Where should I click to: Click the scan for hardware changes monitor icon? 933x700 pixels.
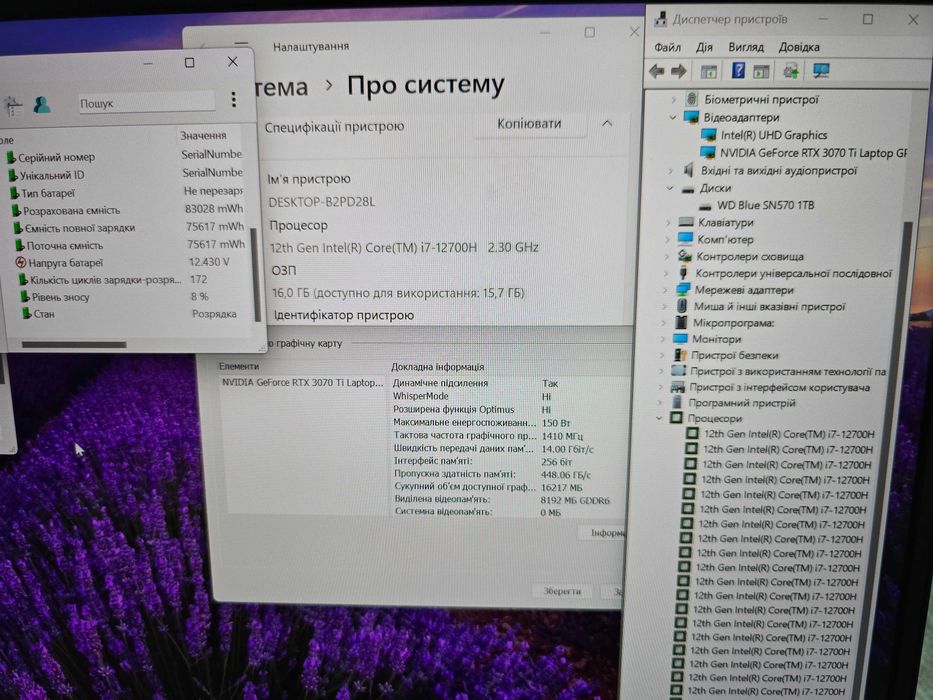pos(822,71)
